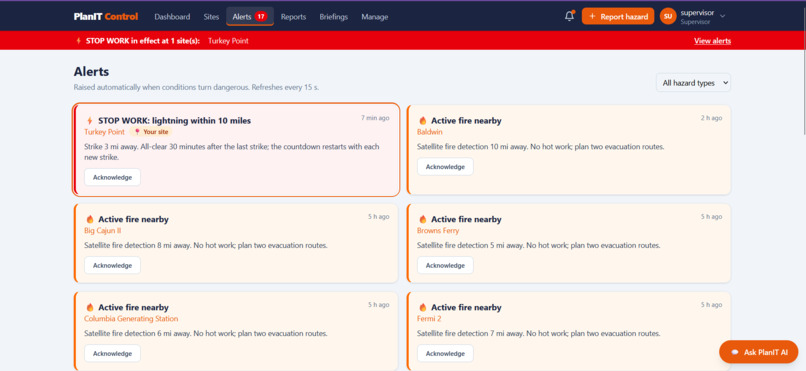Click the fire icon on Big Cajun II alert

click(90, 219)
